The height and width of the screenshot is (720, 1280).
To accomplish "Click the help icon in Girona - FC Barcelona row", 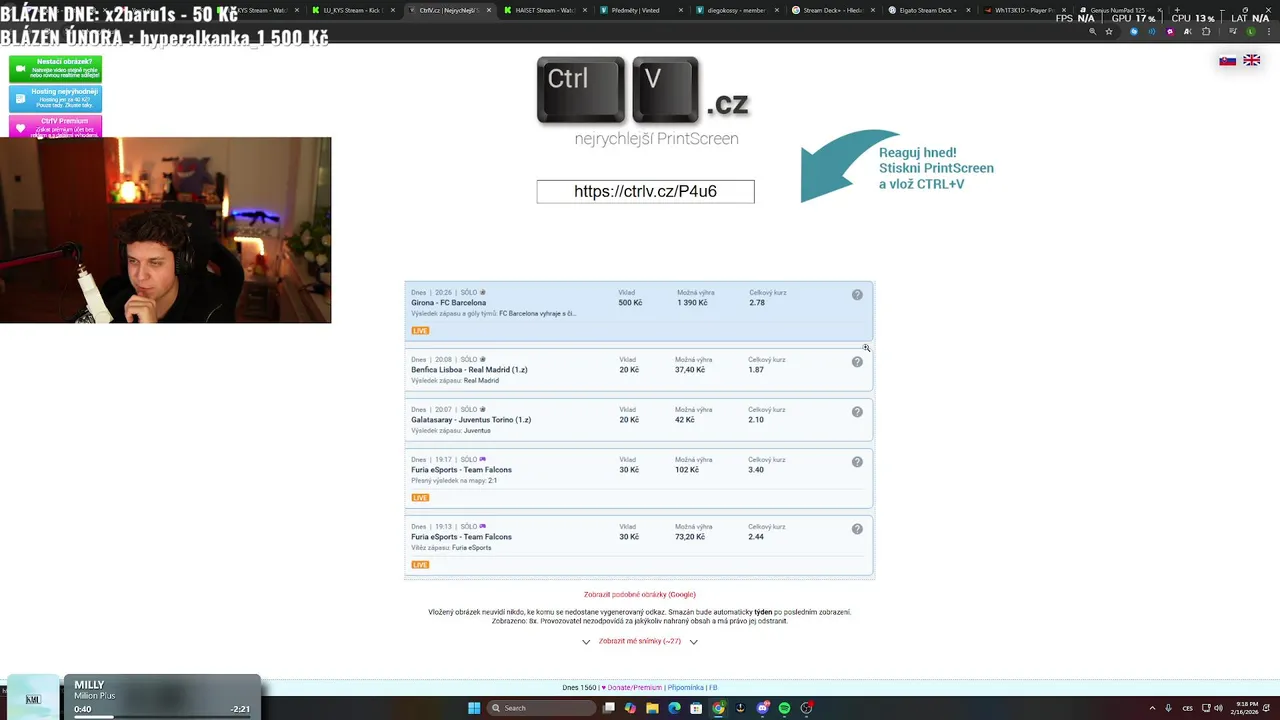I will click(x=857, y=295).
